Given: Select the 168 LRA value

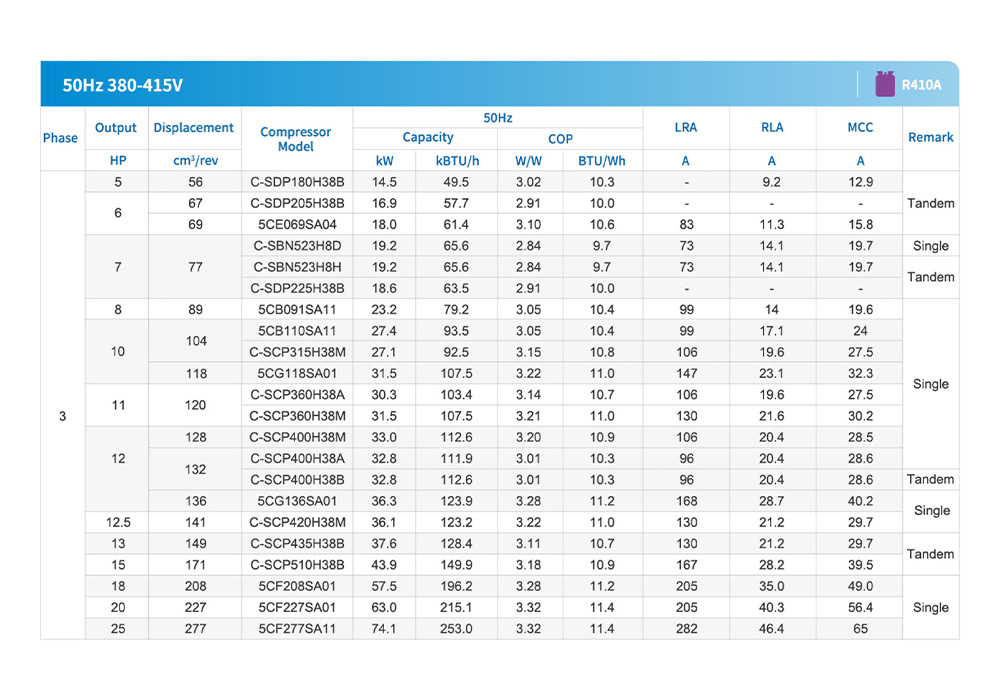Looking at the screenshot, I should point(686,501).
